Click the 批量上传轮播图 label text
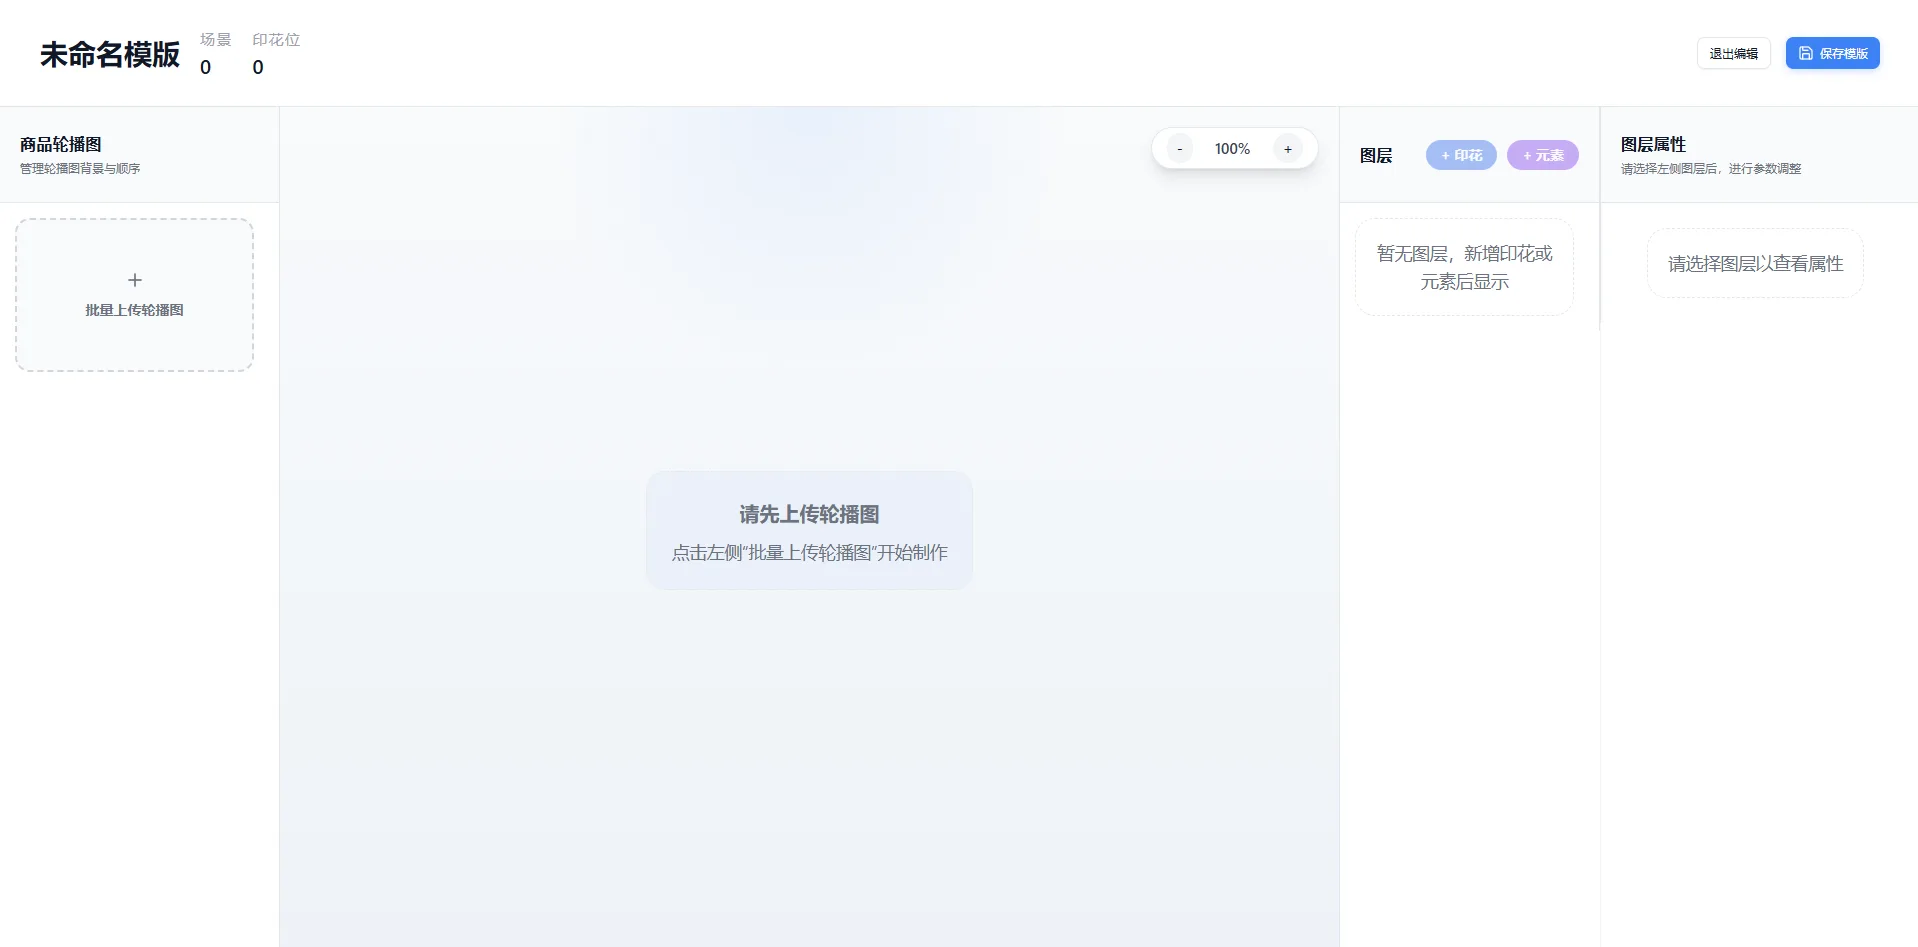Screen dimensions: 1918x947 click(x=135, y=310)
